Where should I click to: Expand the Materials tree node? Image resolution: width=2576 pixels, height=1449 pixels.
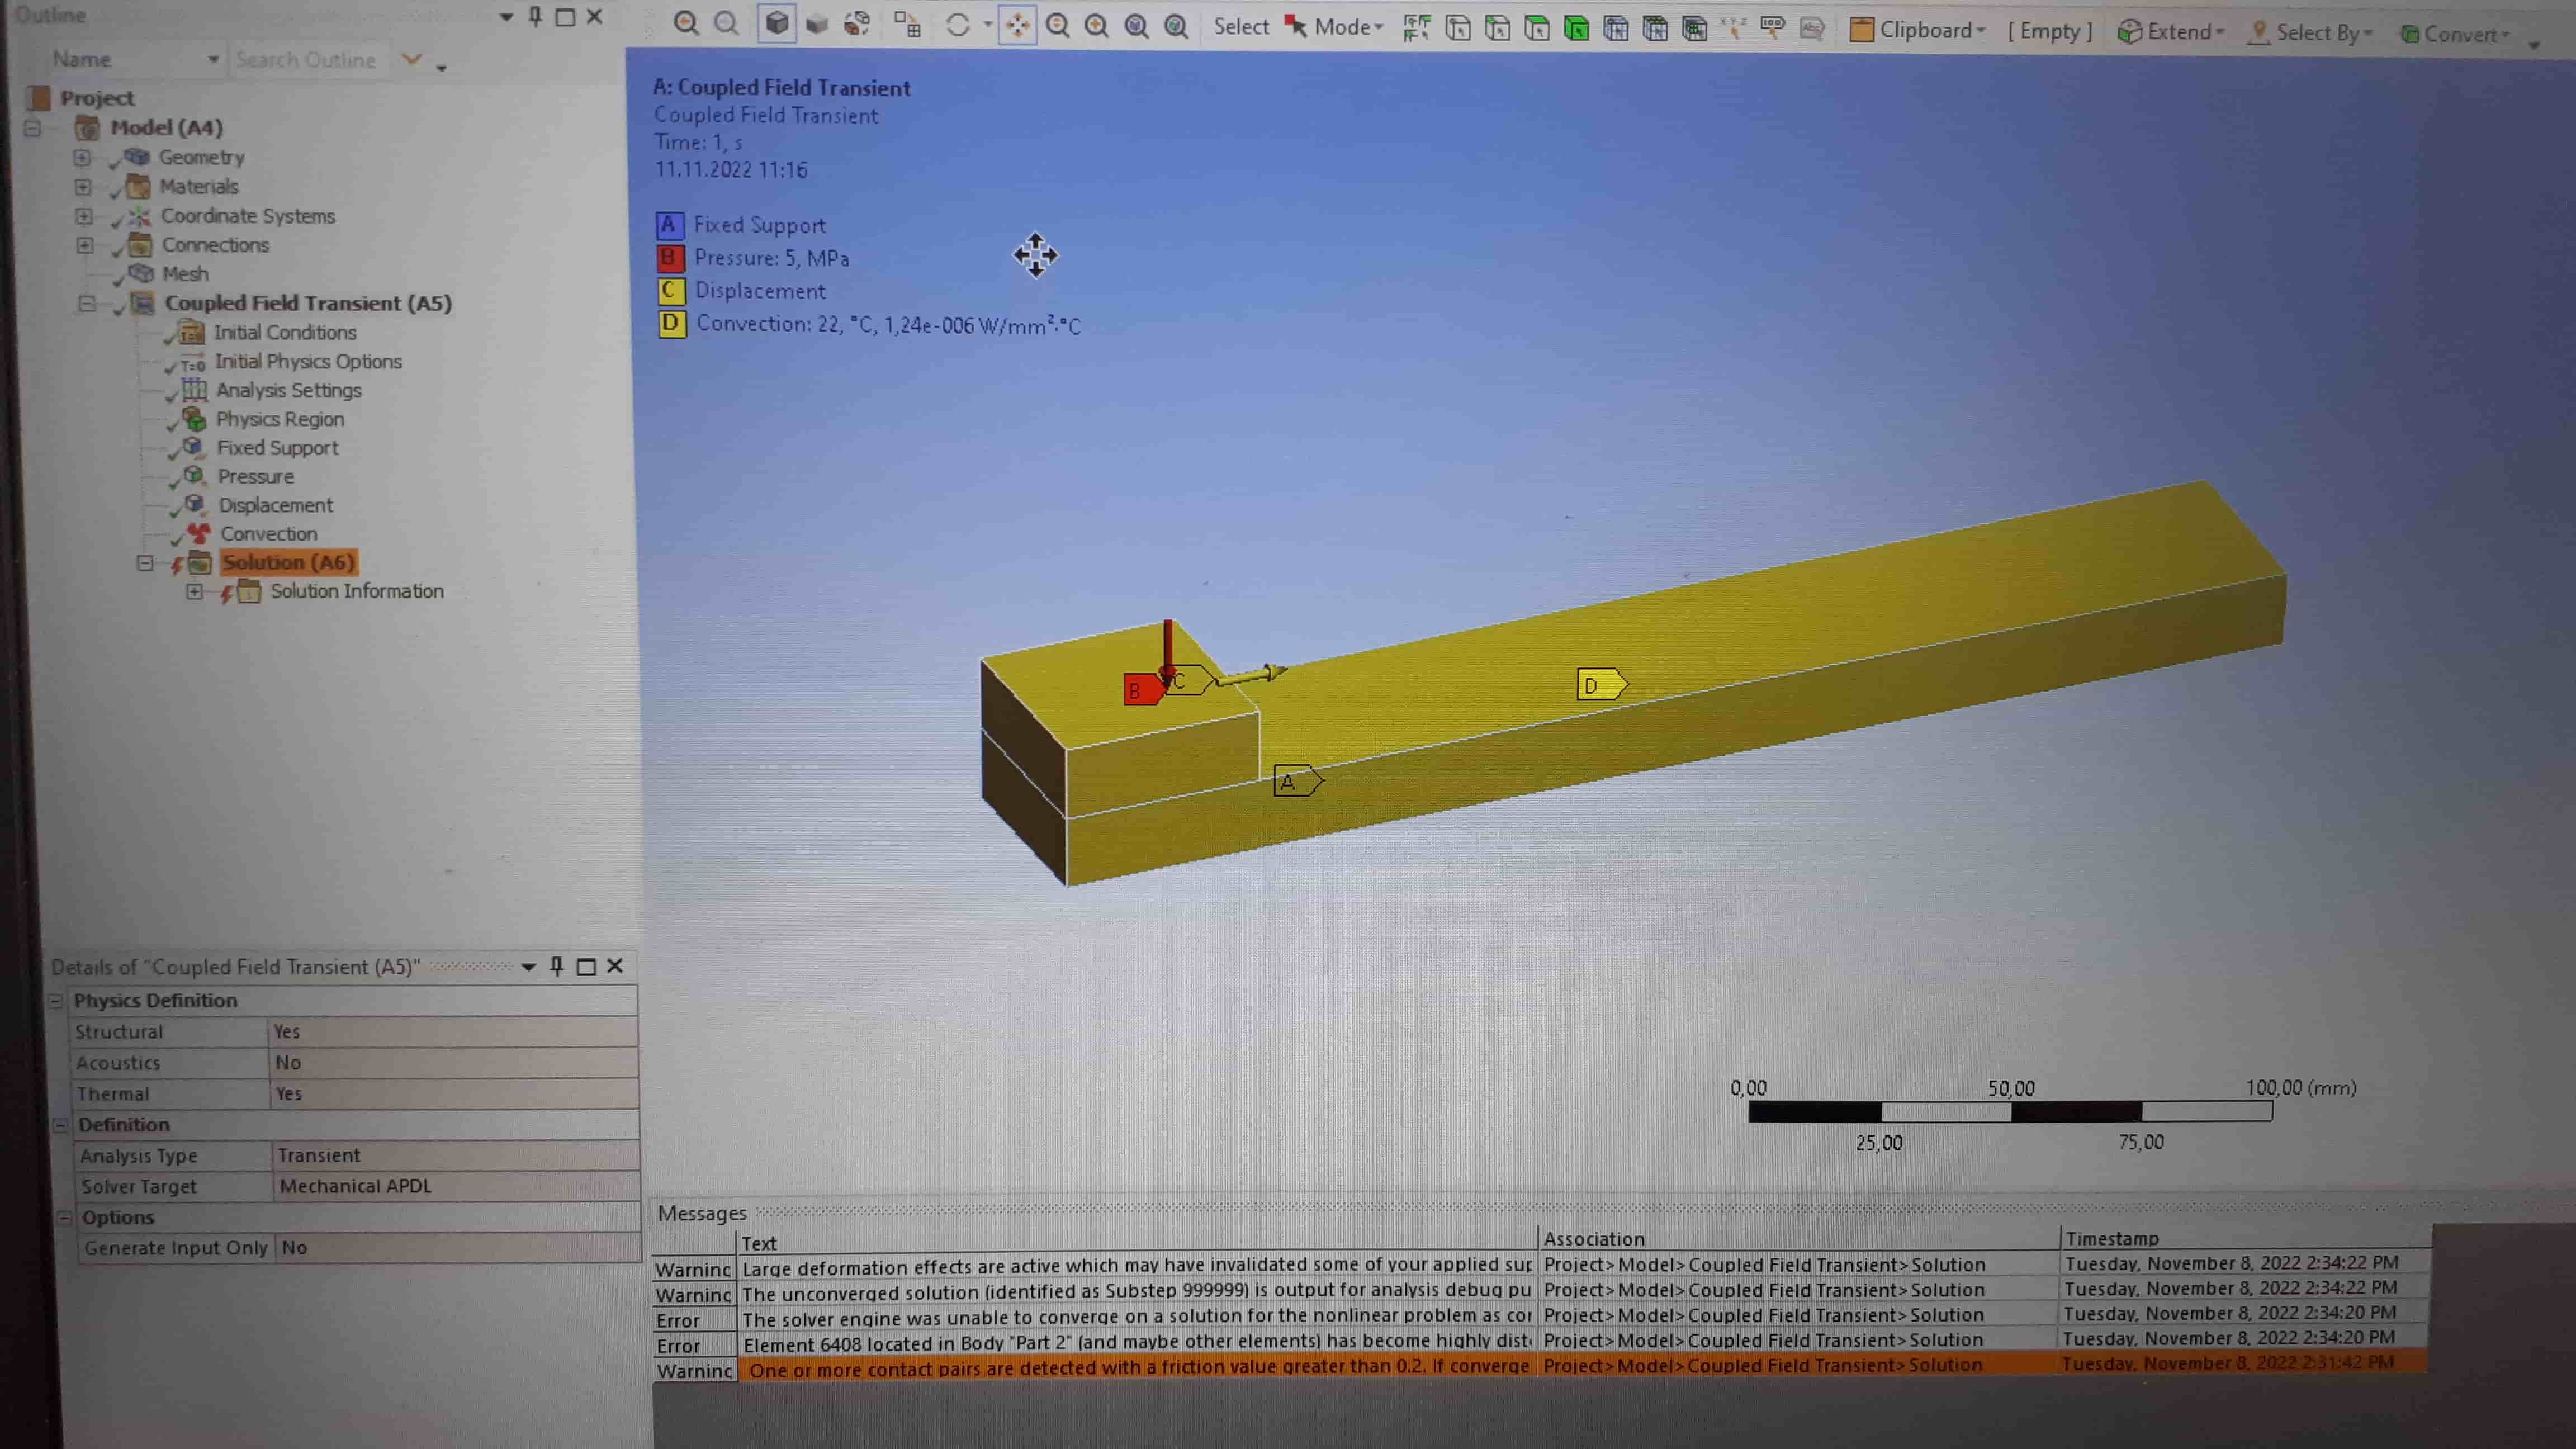click(x=83, y=187)
